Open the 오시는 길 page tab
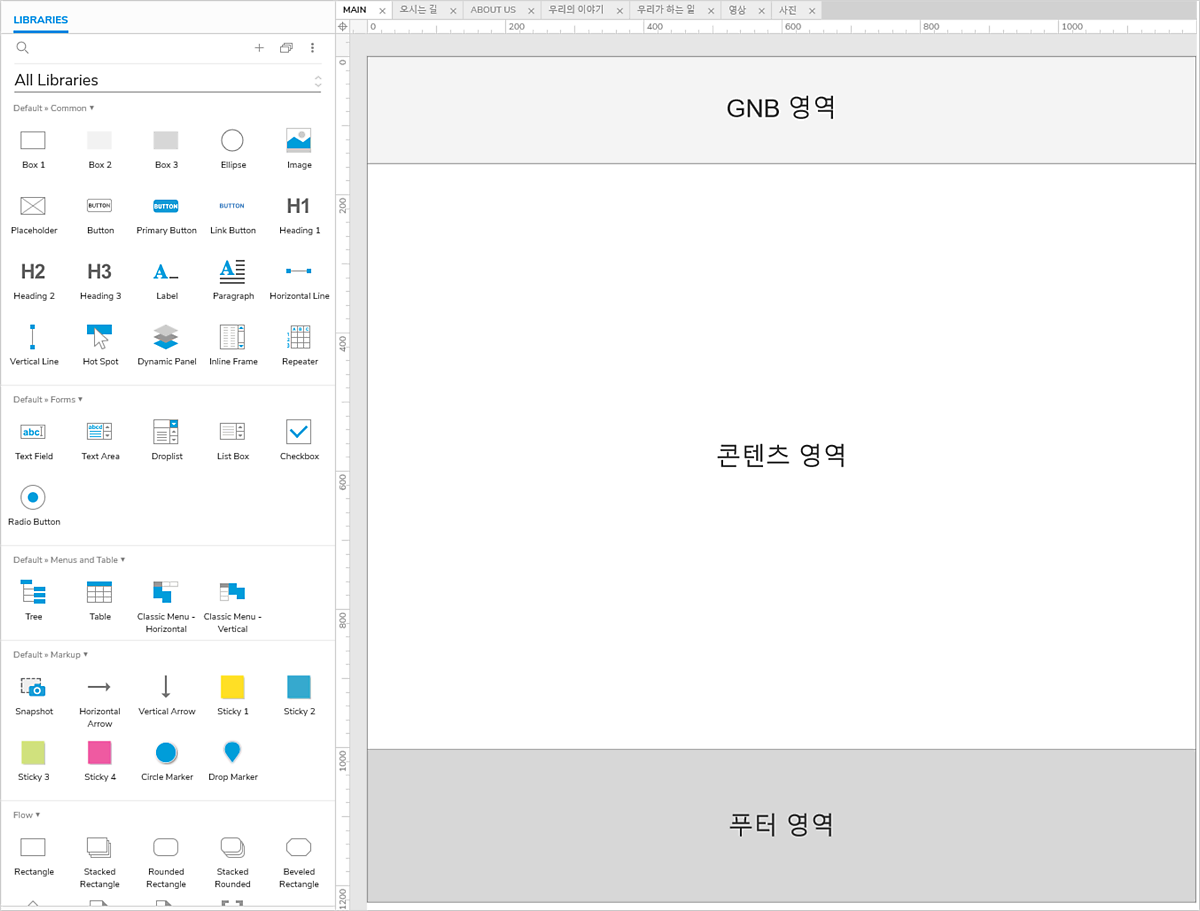 (418, 10)
